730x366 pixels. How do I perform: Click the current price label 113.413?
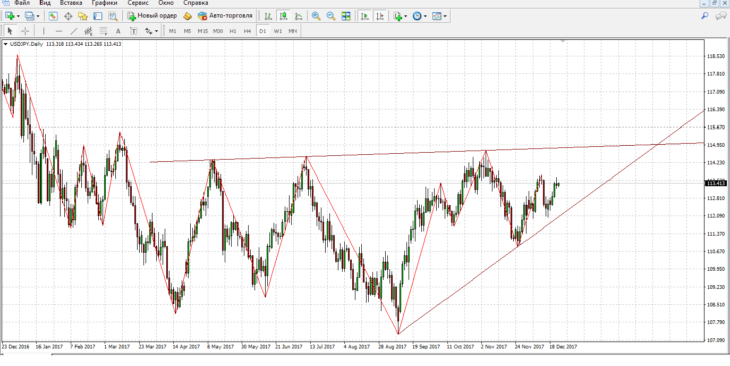(x=716, y=183)
